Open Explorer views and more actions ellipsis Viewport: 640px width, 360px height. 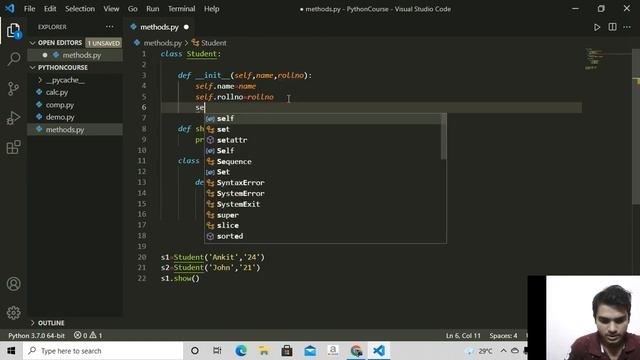109,27
